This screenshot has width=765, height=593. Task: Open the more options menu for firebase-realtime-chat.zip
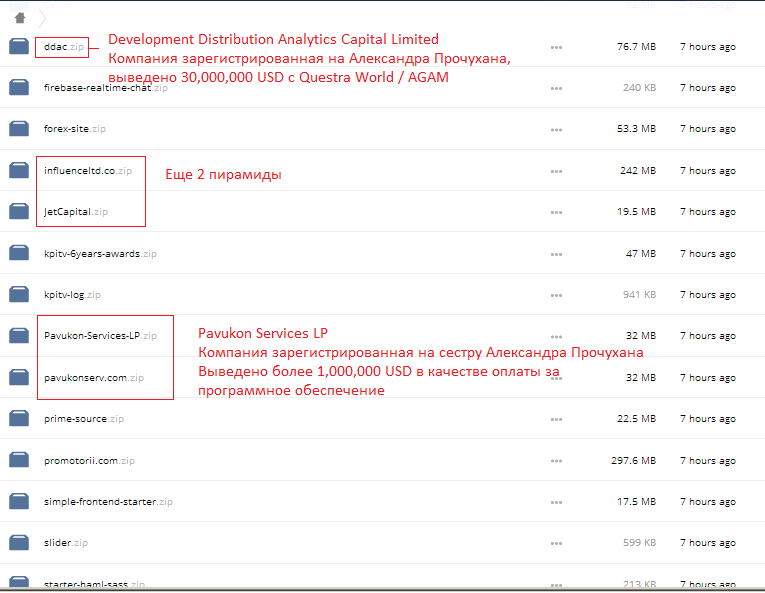556,88
